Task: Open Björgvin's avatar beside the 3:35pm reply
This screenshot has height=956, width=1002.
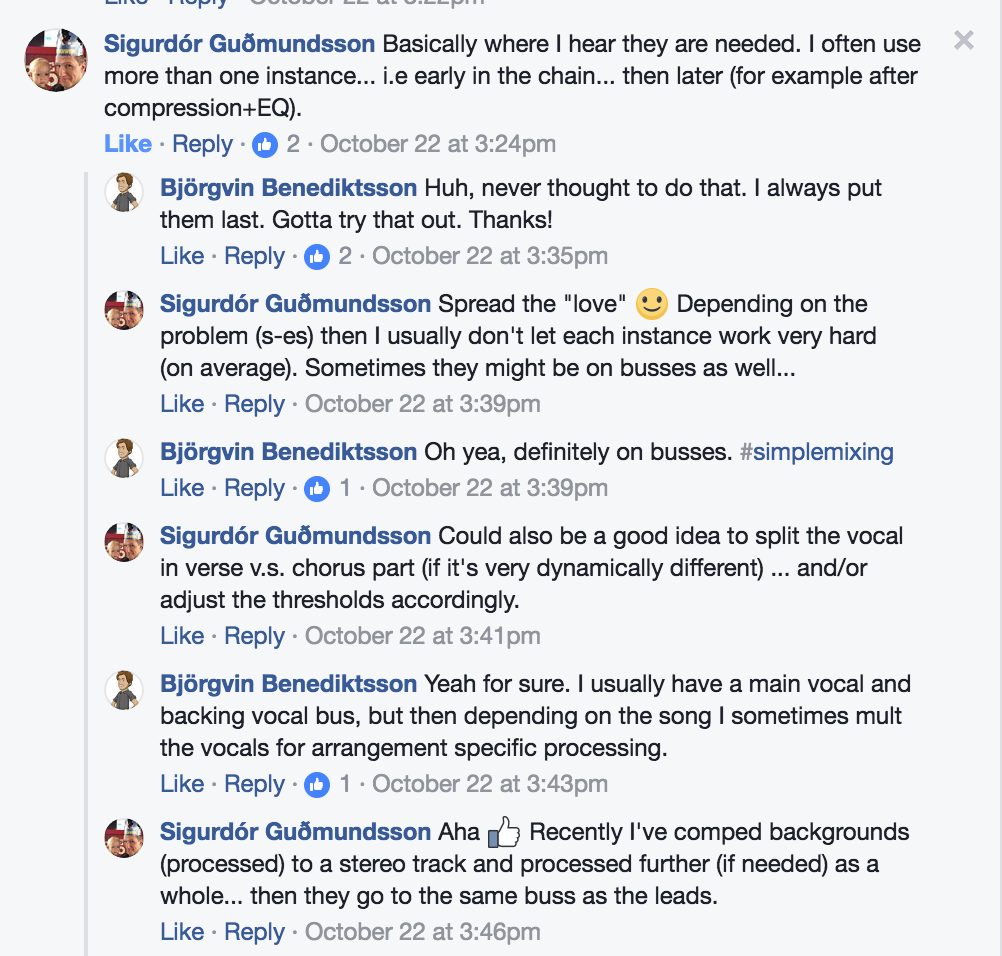Action: tap(125, 192)
